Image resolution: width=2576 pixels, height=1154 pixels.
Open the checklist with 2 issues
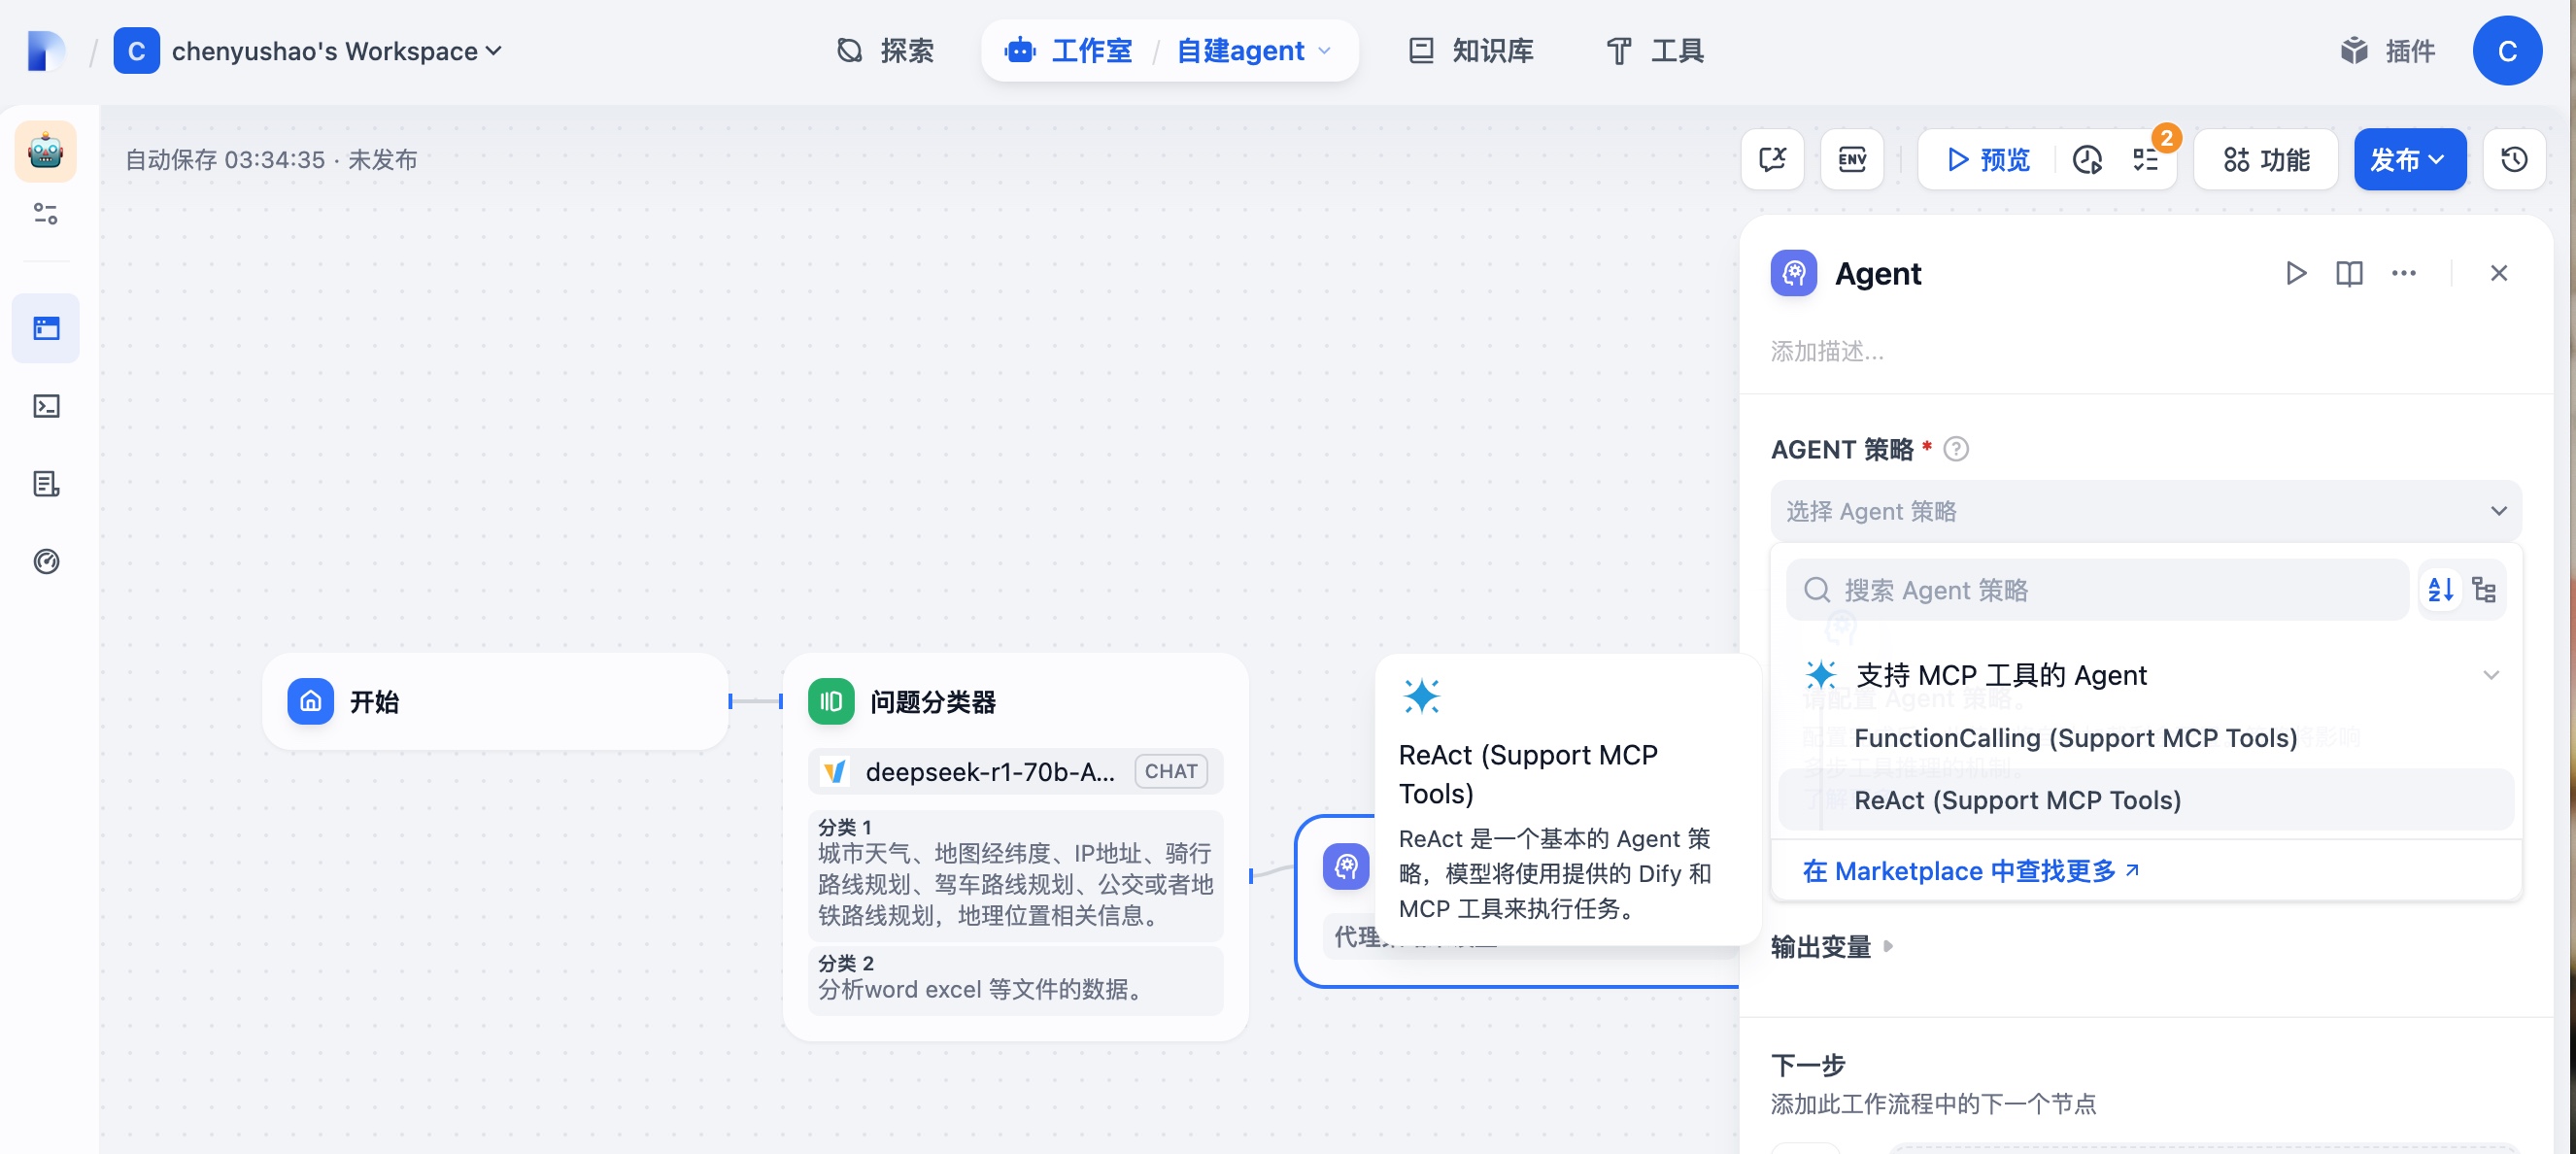(x=2145, y=160)
